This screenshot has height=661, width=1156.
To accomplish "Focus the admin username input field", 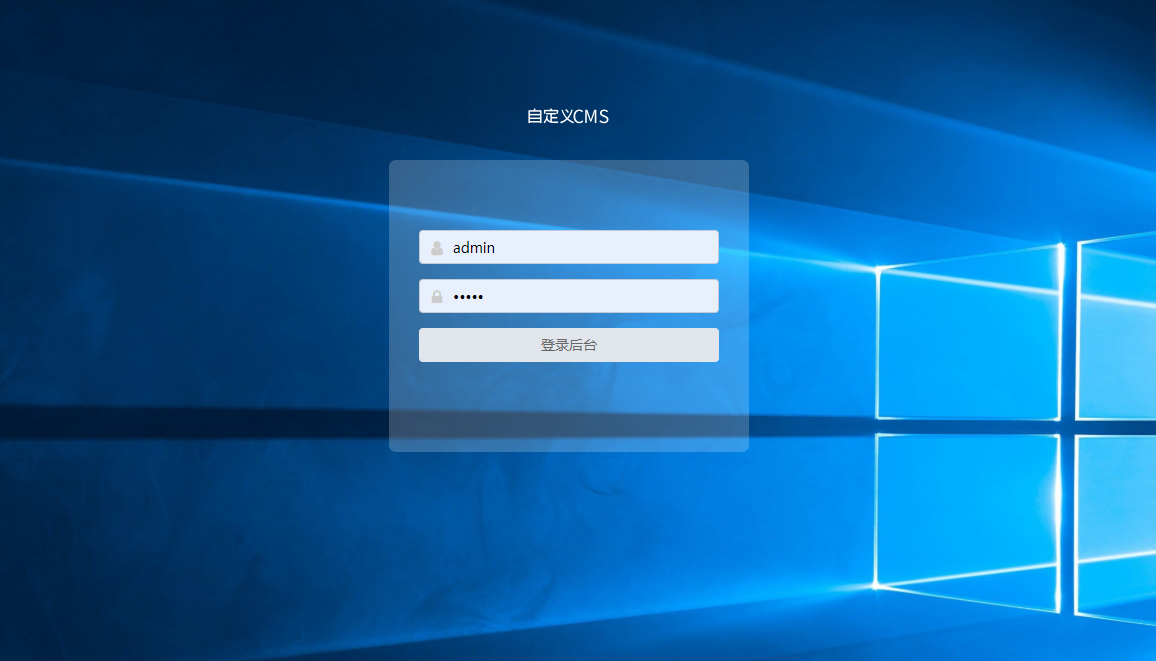I will click(x=568, y=247).
